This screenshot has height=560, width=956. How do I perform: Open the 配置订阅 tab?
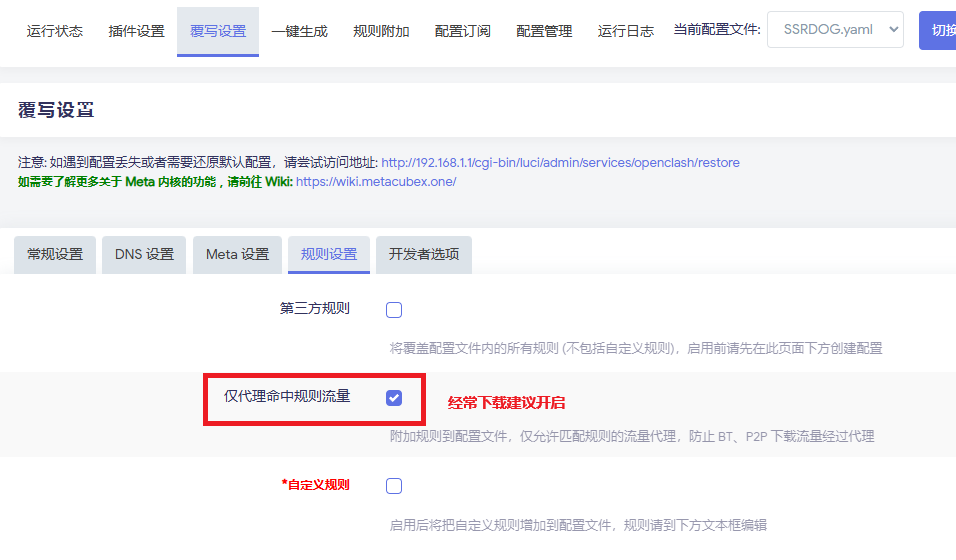click(x=463, y=31)
